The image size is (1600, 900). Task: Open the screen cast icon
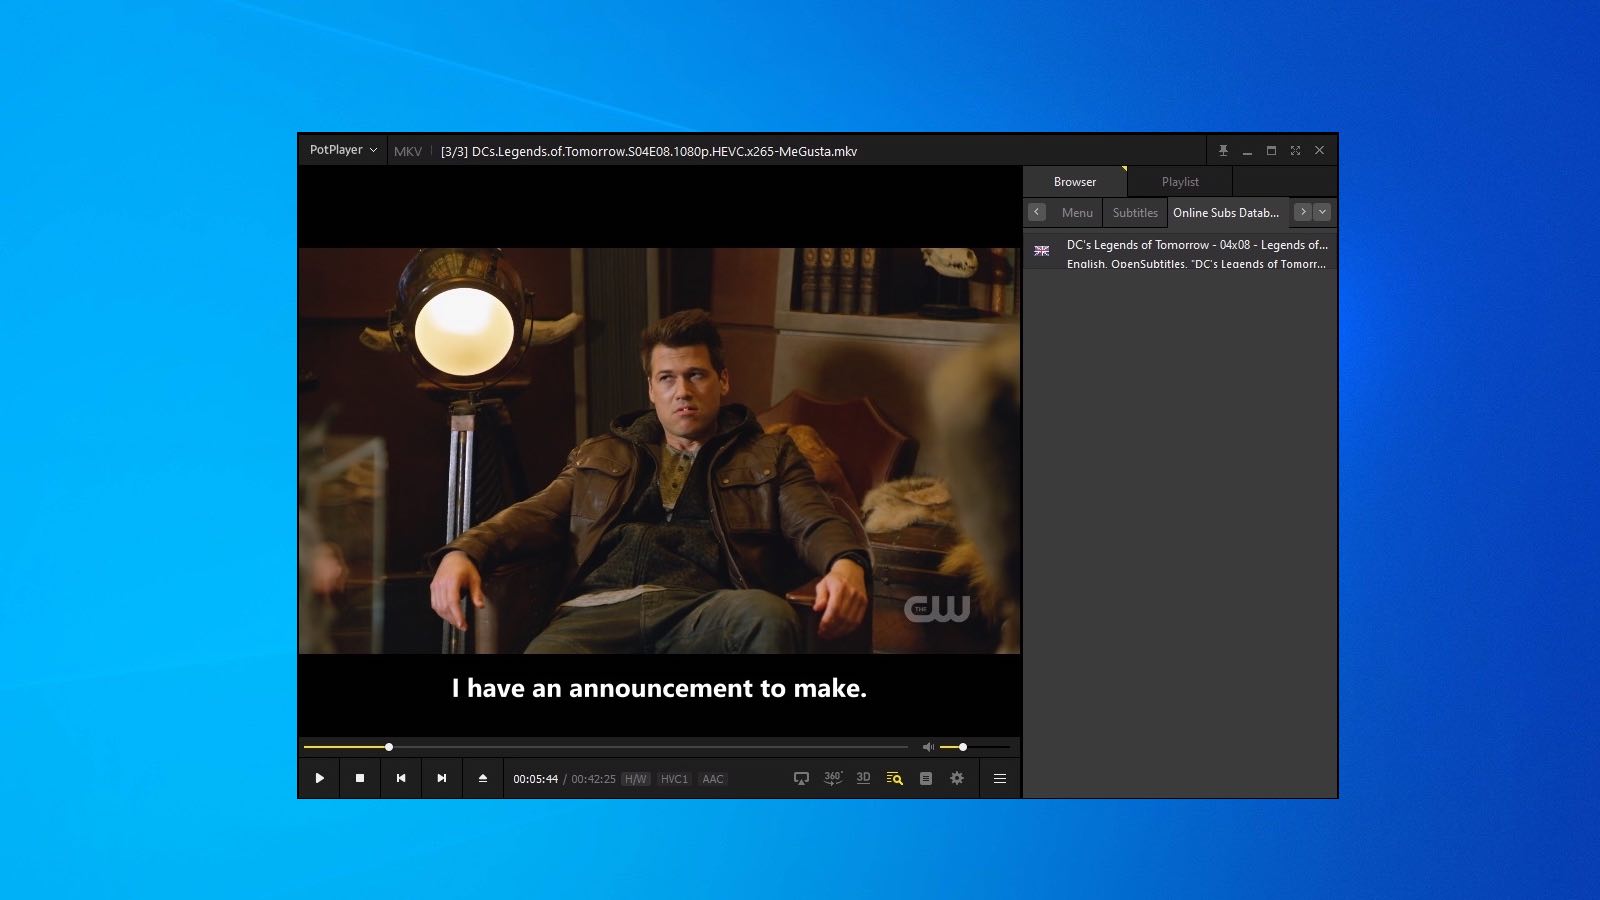pyautogui.click(x=801, y=778)
